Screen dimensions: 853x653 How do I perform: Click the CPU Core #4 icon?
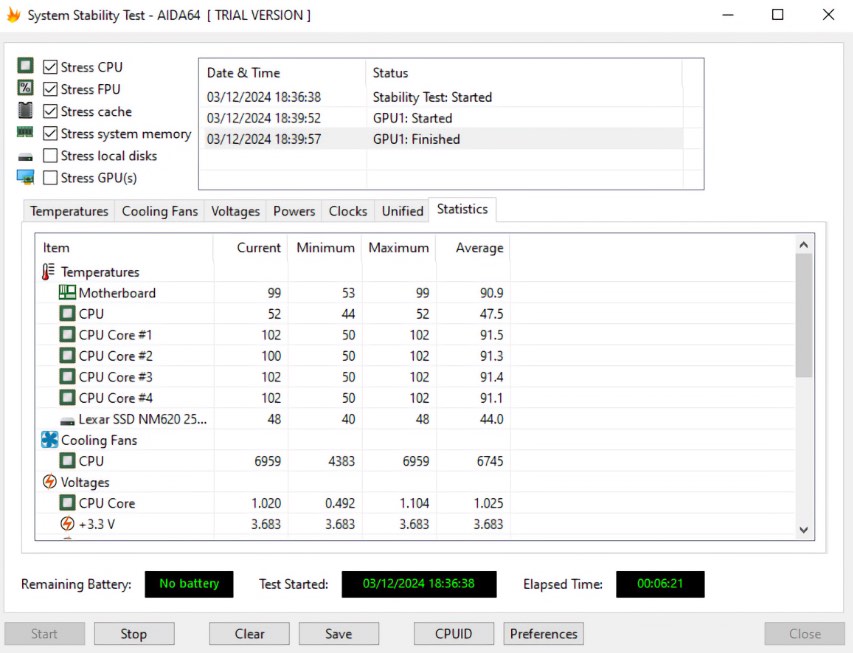pos(67,398)
